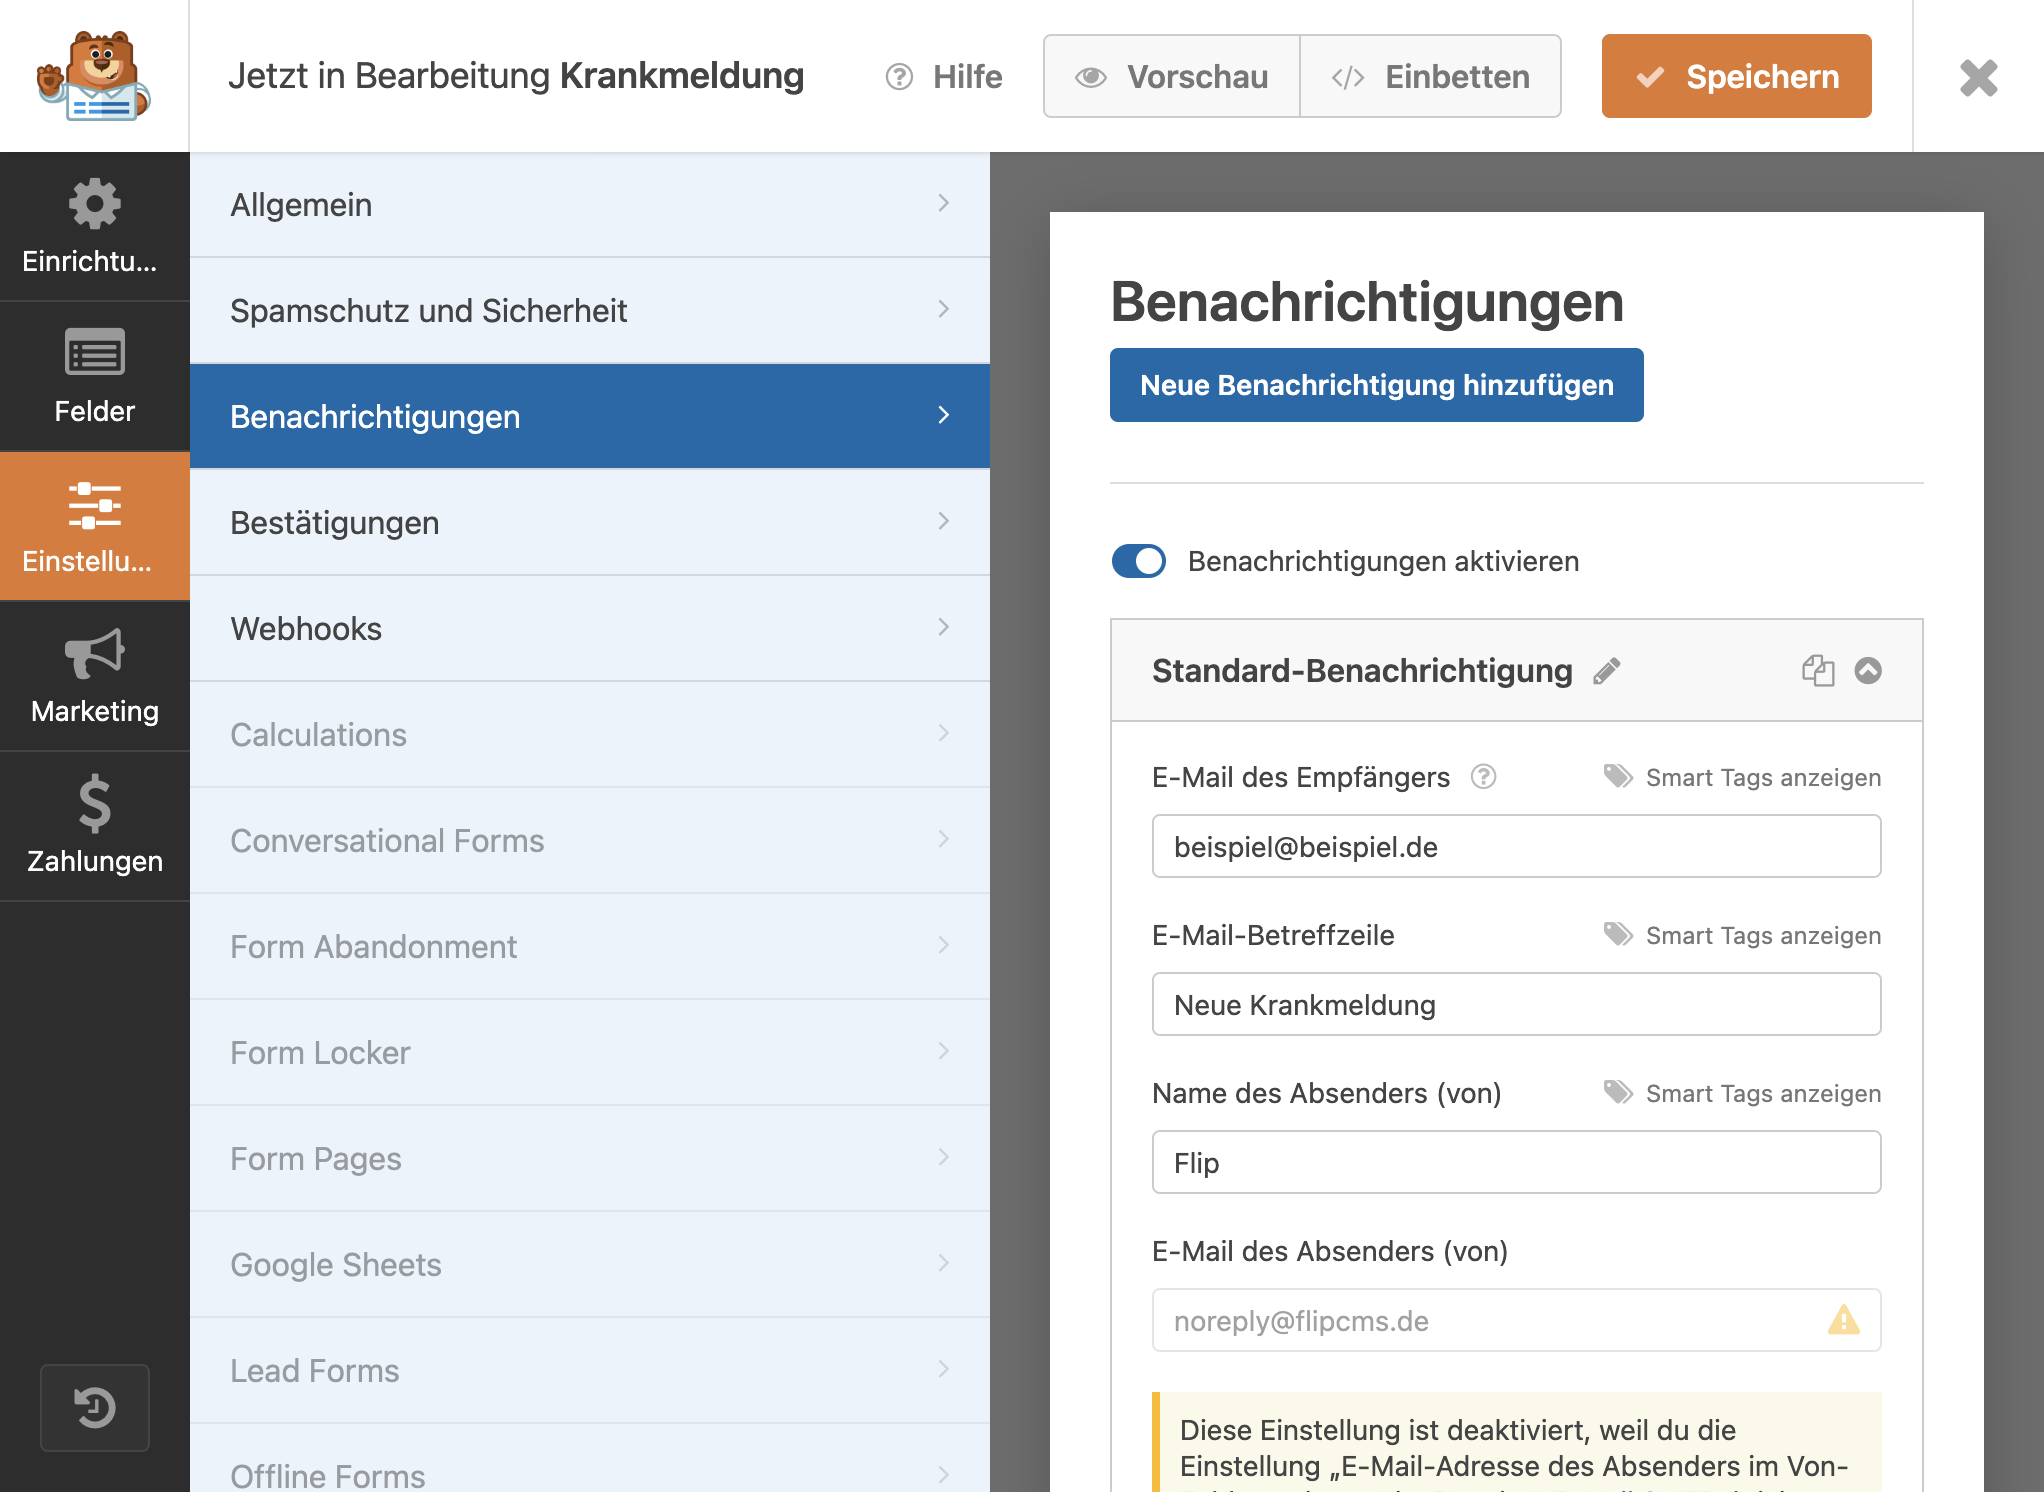Show help for E-Mail des Empfängers
Screen dimensions: 2044x1492
click(1484, 776)
